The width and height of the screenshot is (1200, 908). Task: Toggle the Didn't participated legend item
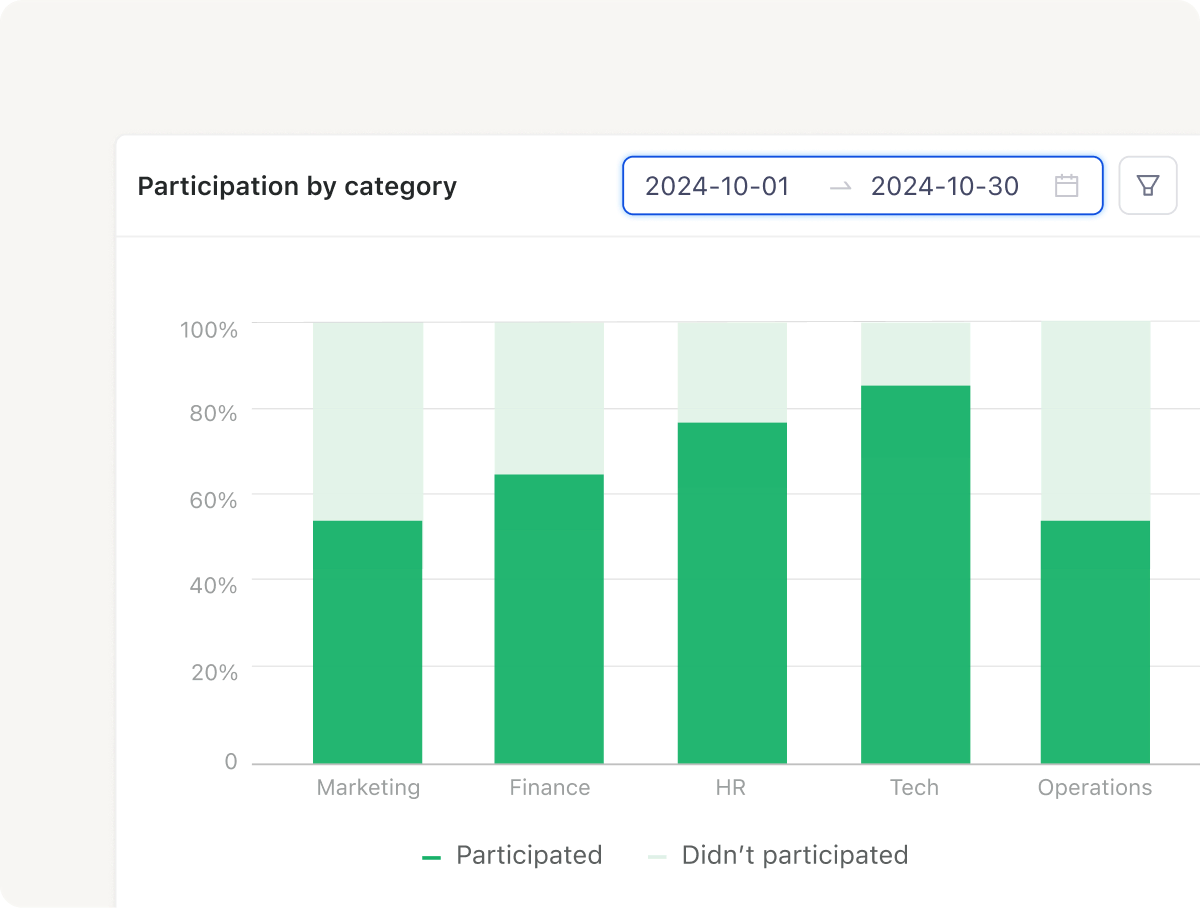pos(778,856)
